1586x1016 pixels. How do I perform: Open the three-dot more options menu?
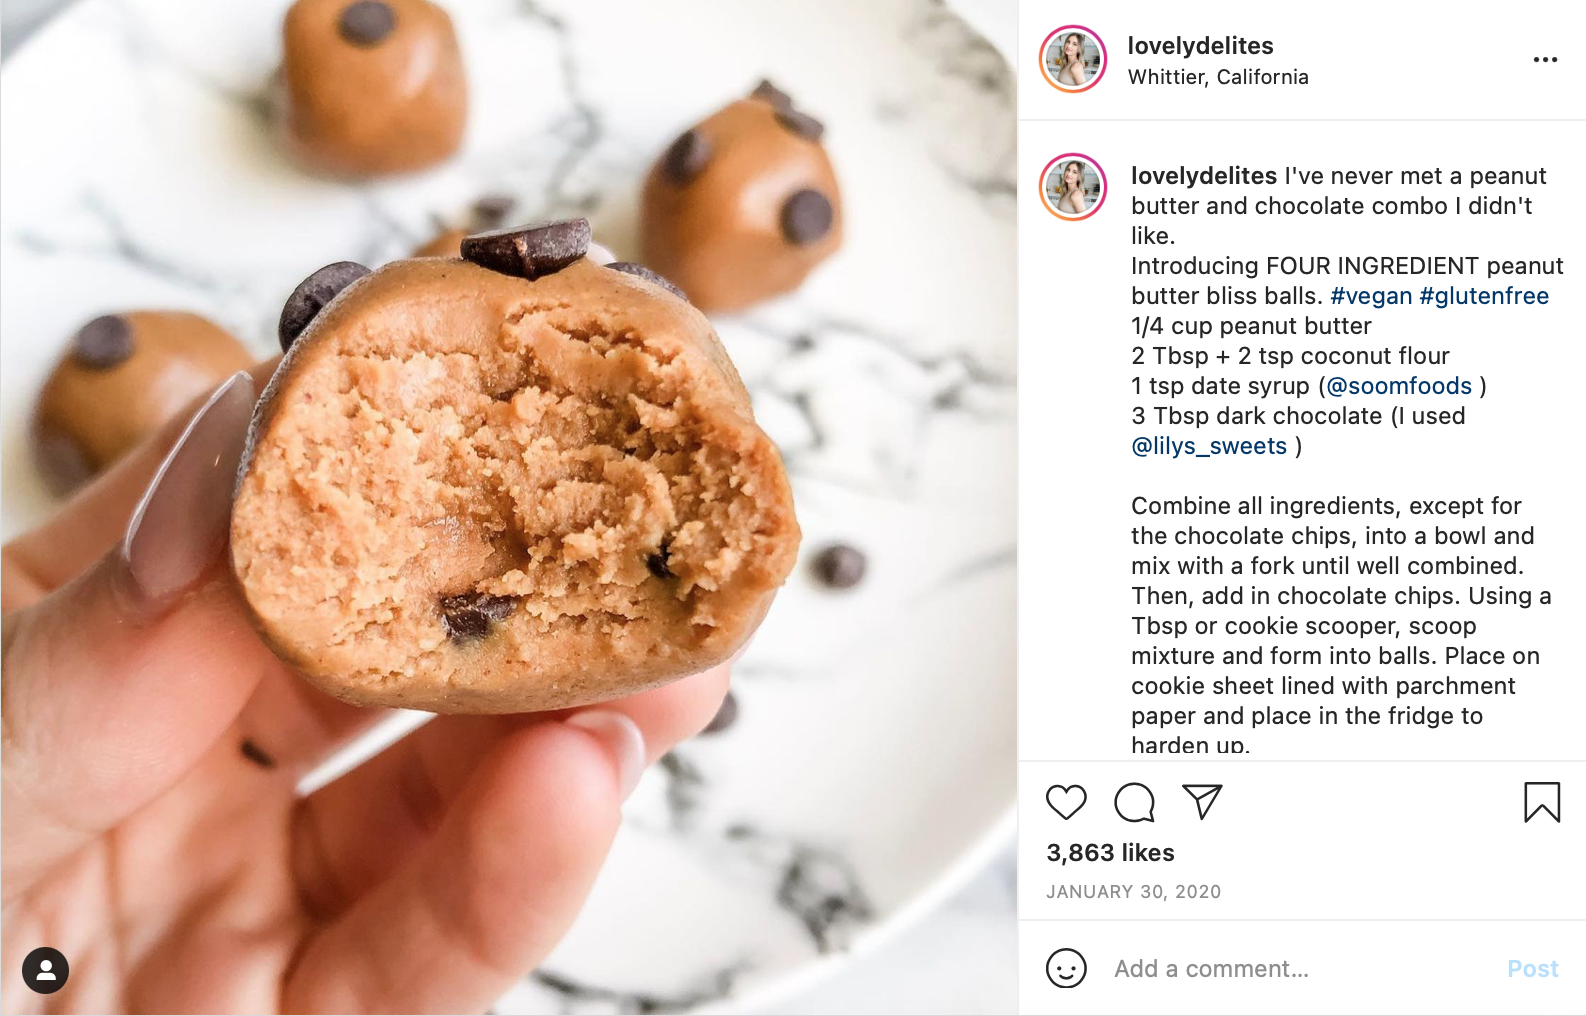pos(1545,60)
